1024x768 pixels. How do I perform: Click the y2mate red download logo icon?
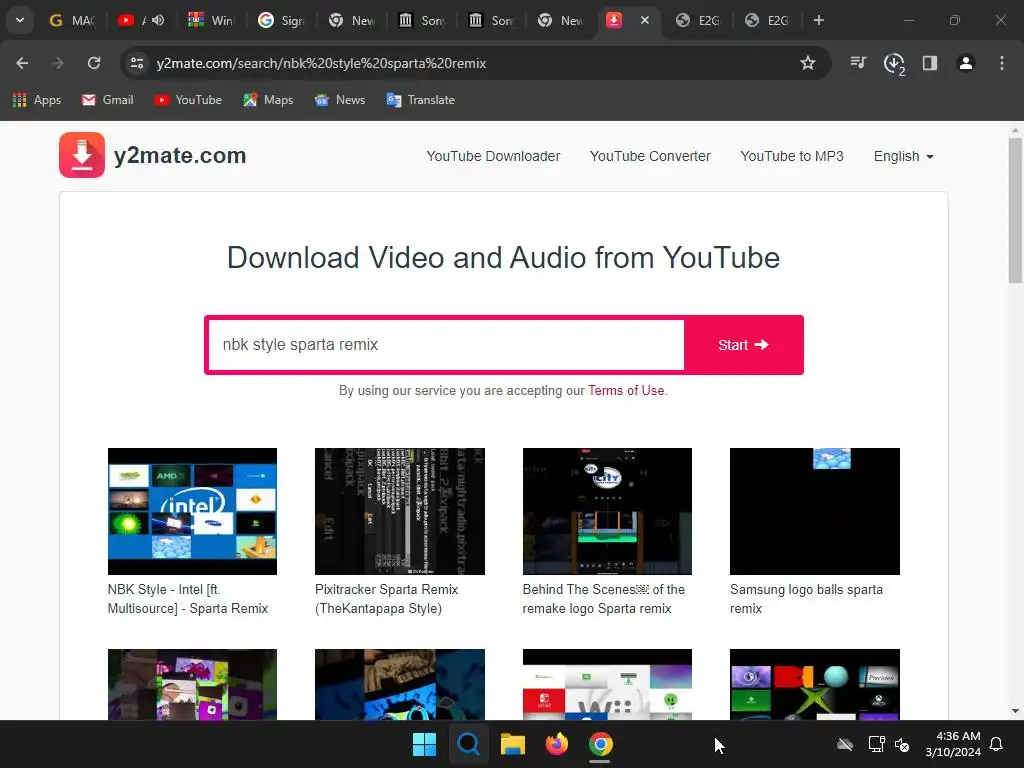point(82,155)
